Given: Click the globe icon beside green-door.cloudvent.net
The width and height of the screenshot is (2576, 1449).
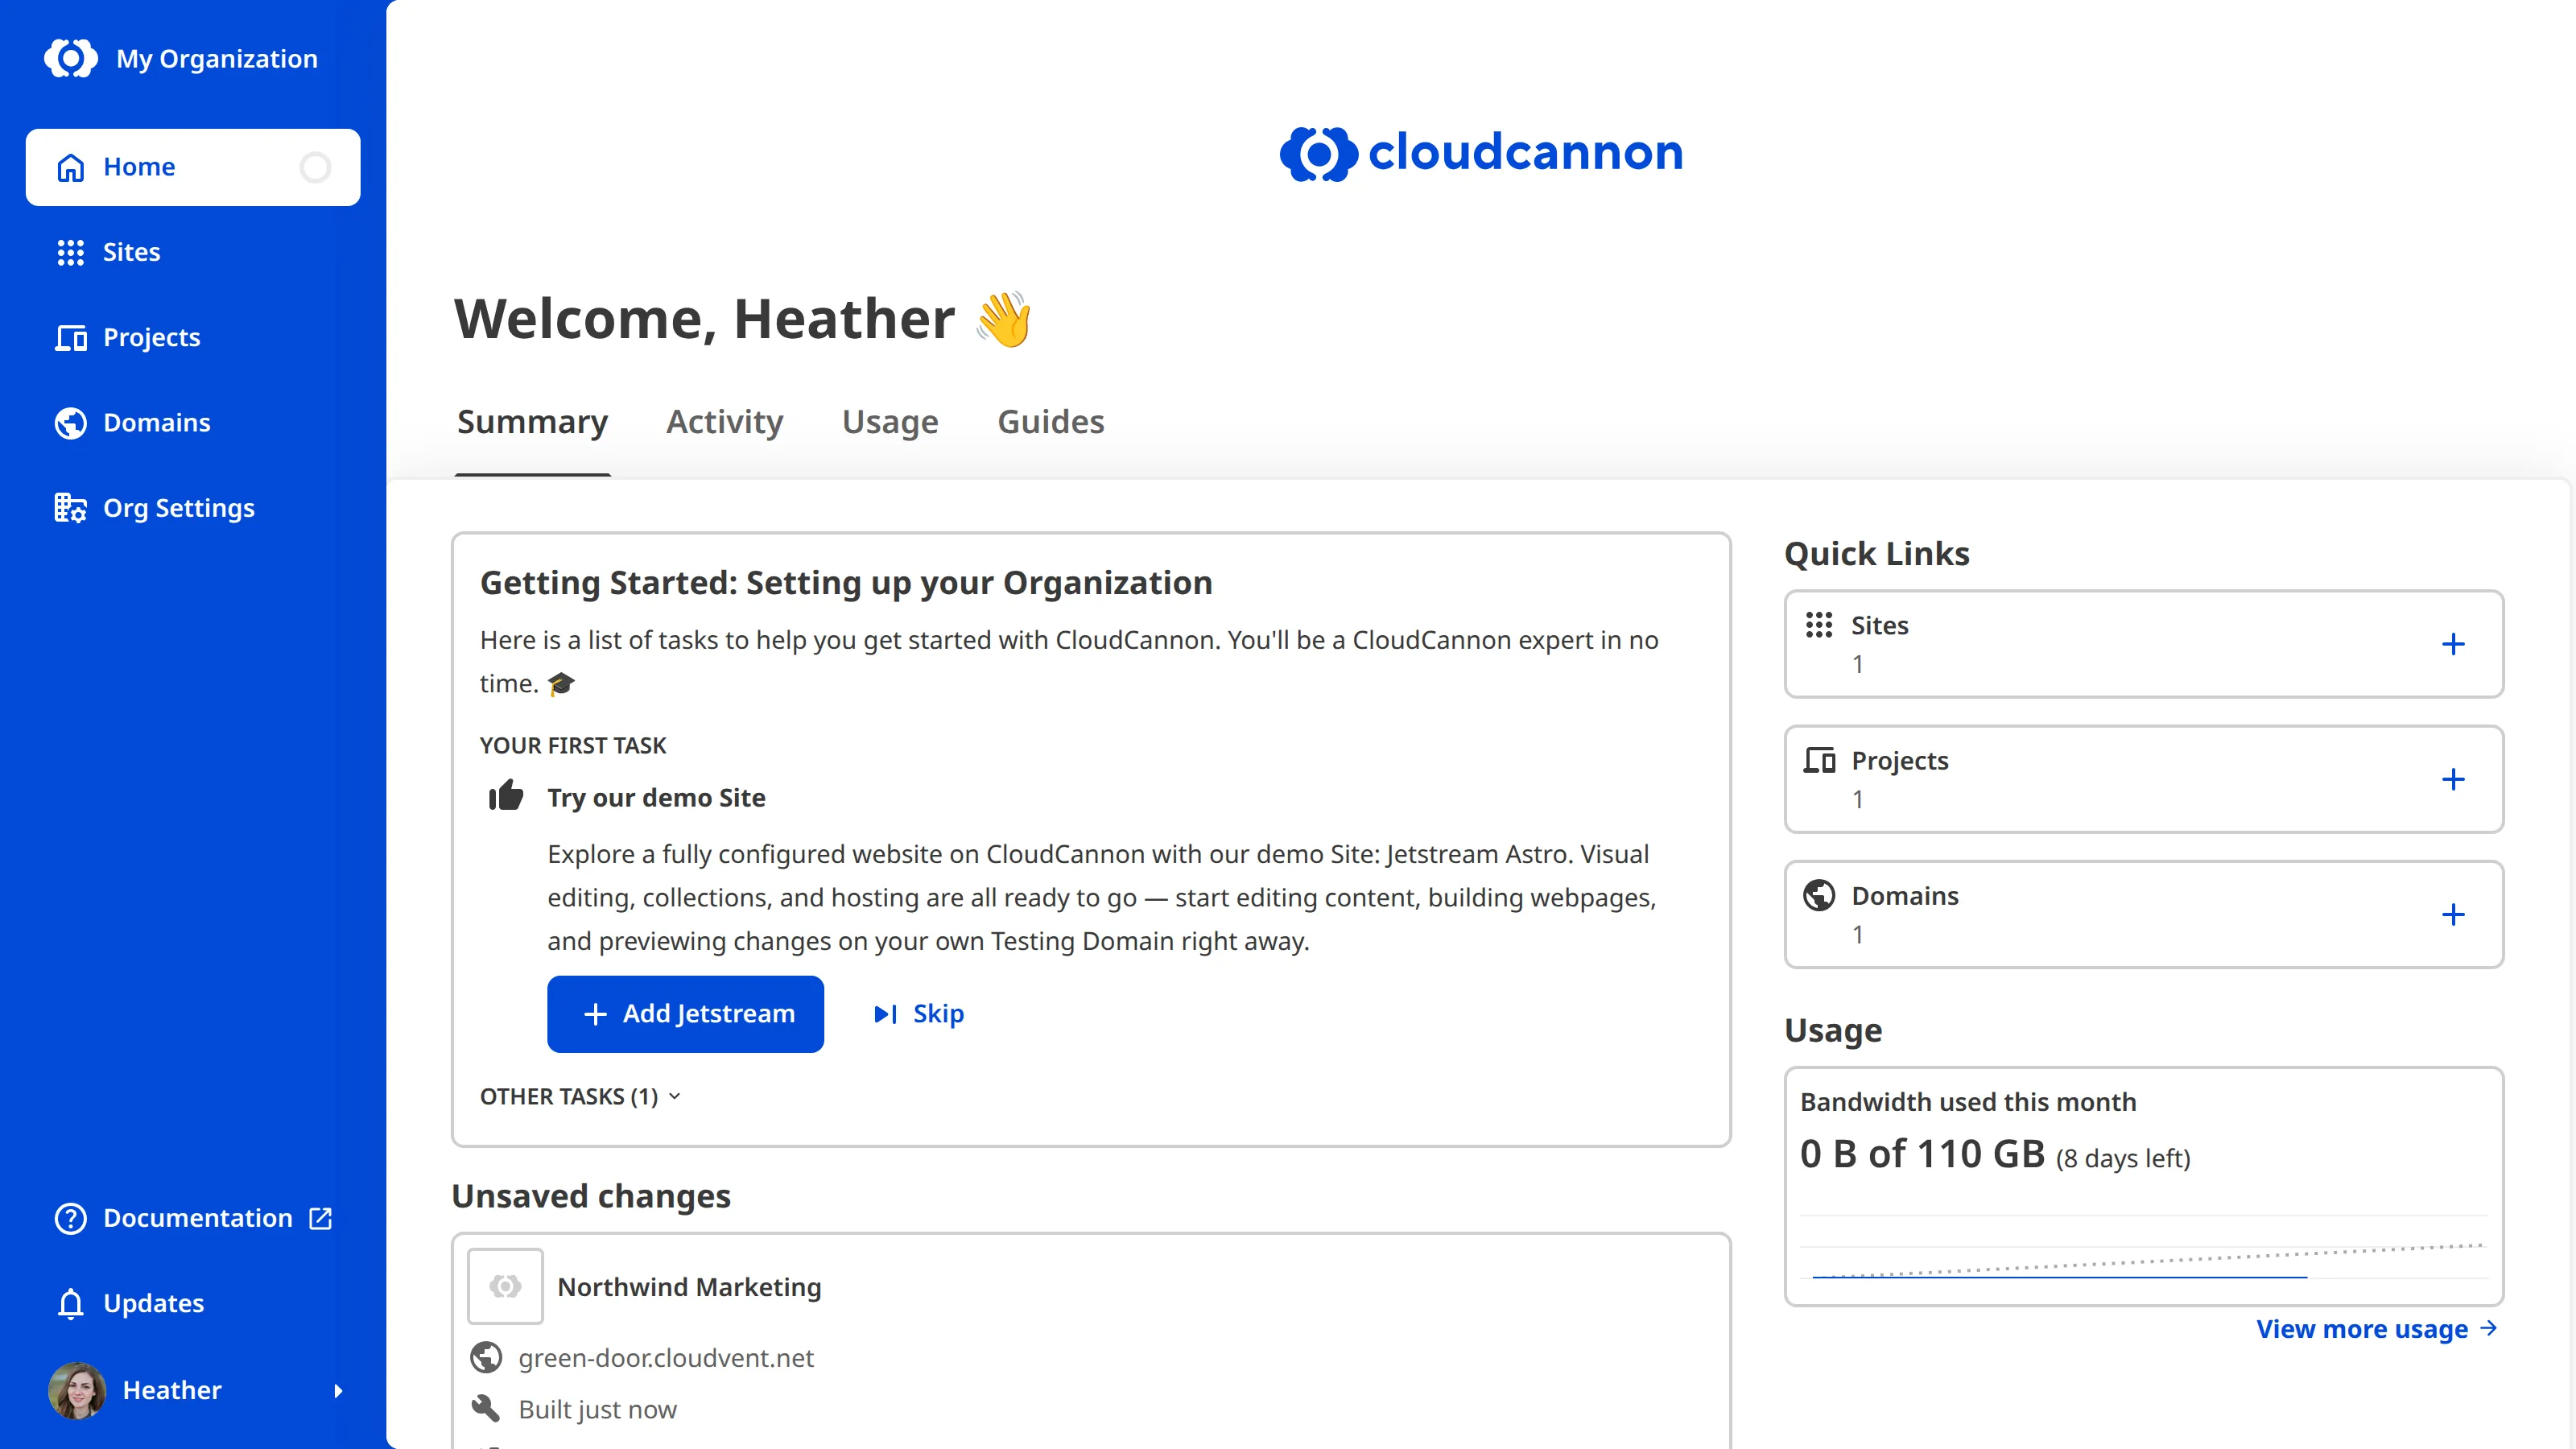Looking at the screenshot, I should click(x=486, y=1357).
